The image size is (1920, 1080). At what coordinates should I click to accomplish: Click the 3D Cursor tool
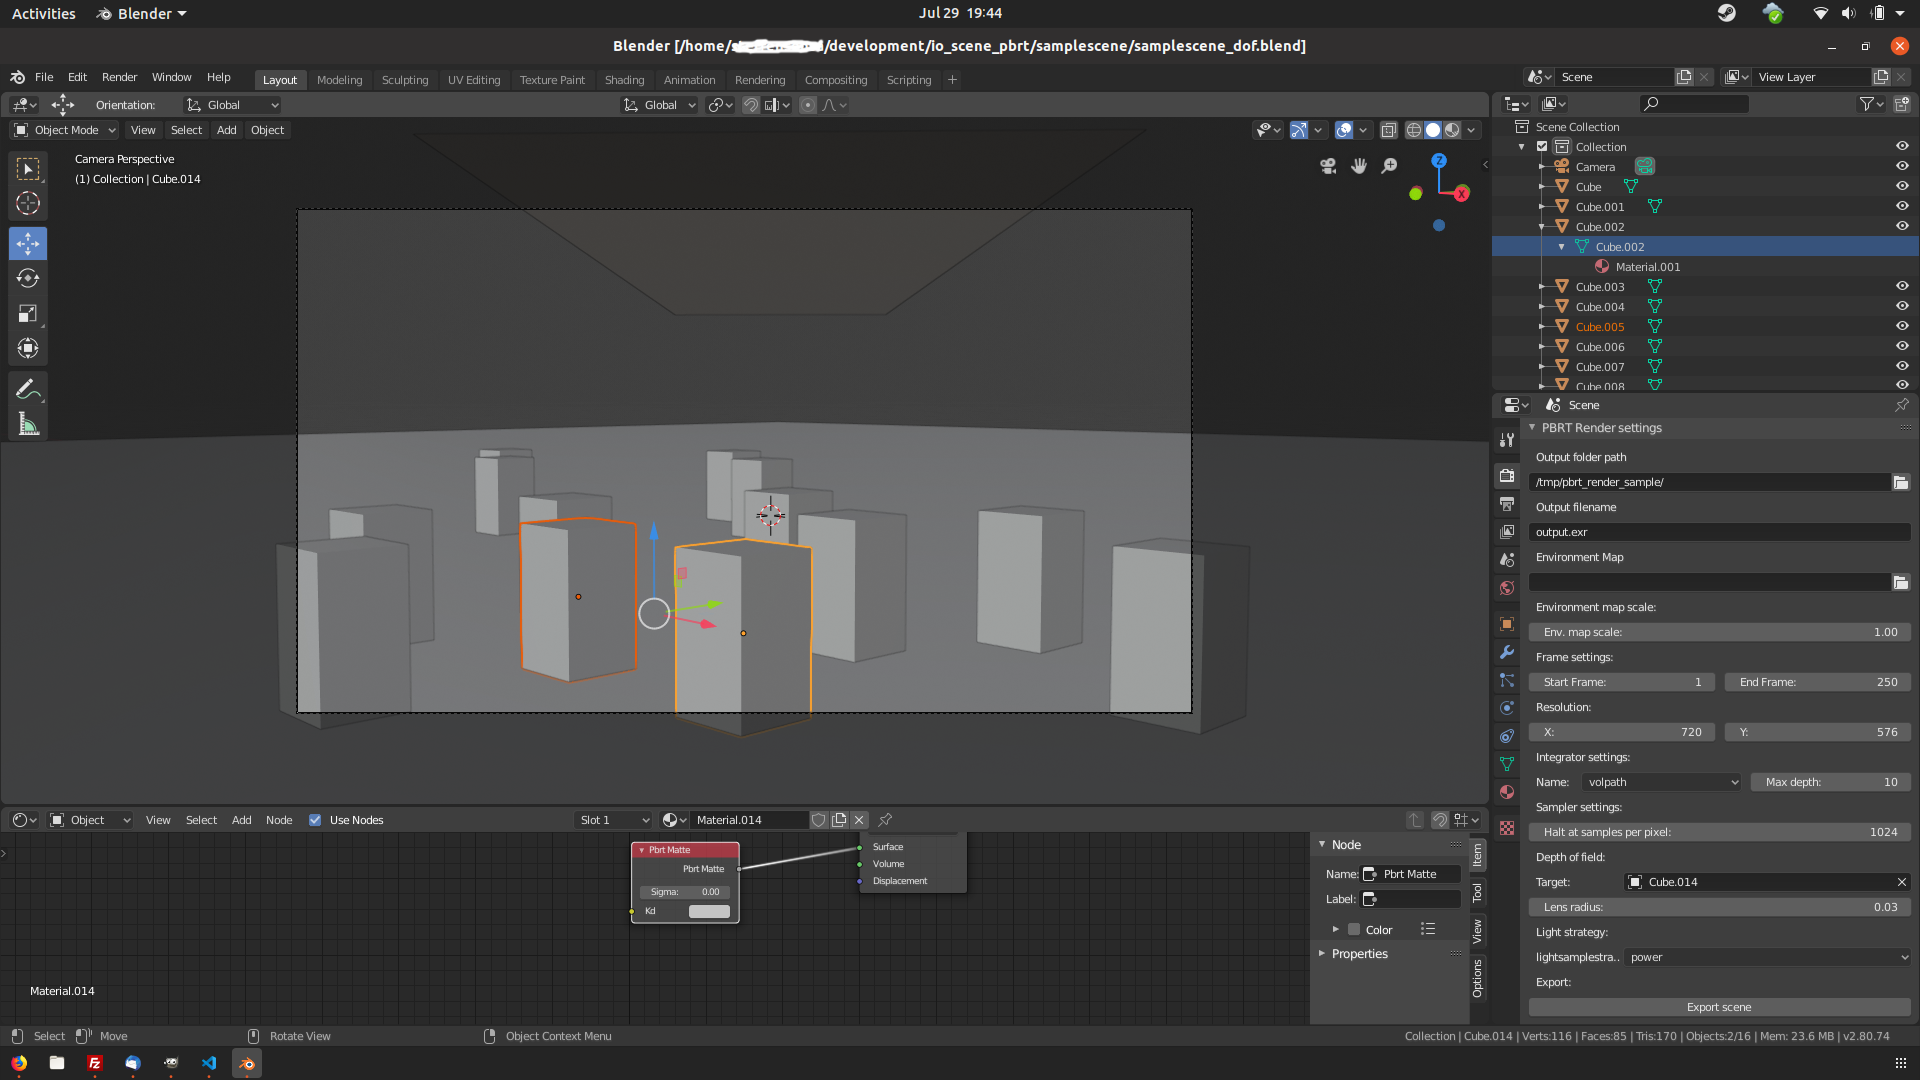pos(28,204)
